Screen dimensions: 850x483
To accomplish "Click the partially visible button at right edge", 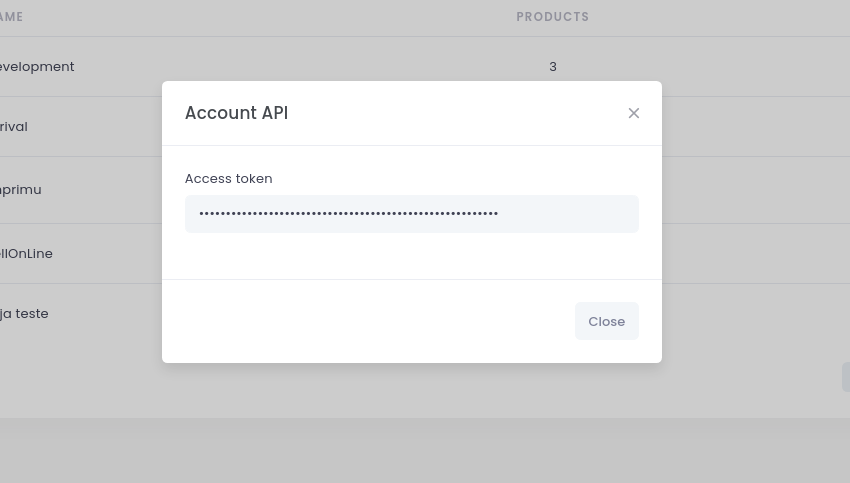I will (x=845, y=377).
